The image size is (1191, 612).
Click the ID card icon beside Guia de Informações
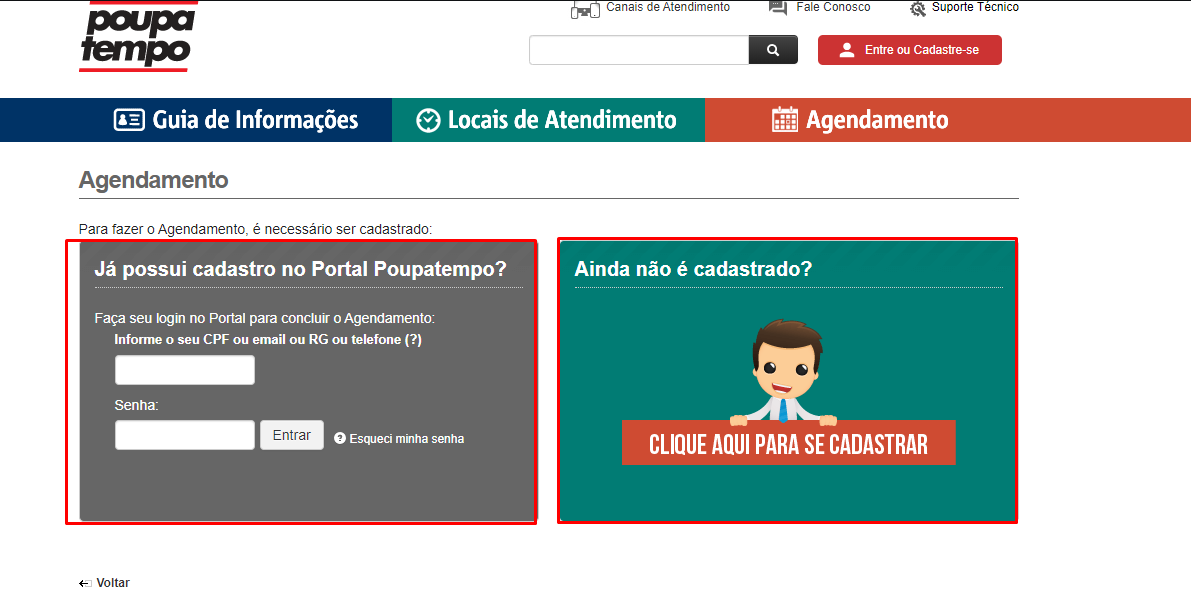point(129,120)
